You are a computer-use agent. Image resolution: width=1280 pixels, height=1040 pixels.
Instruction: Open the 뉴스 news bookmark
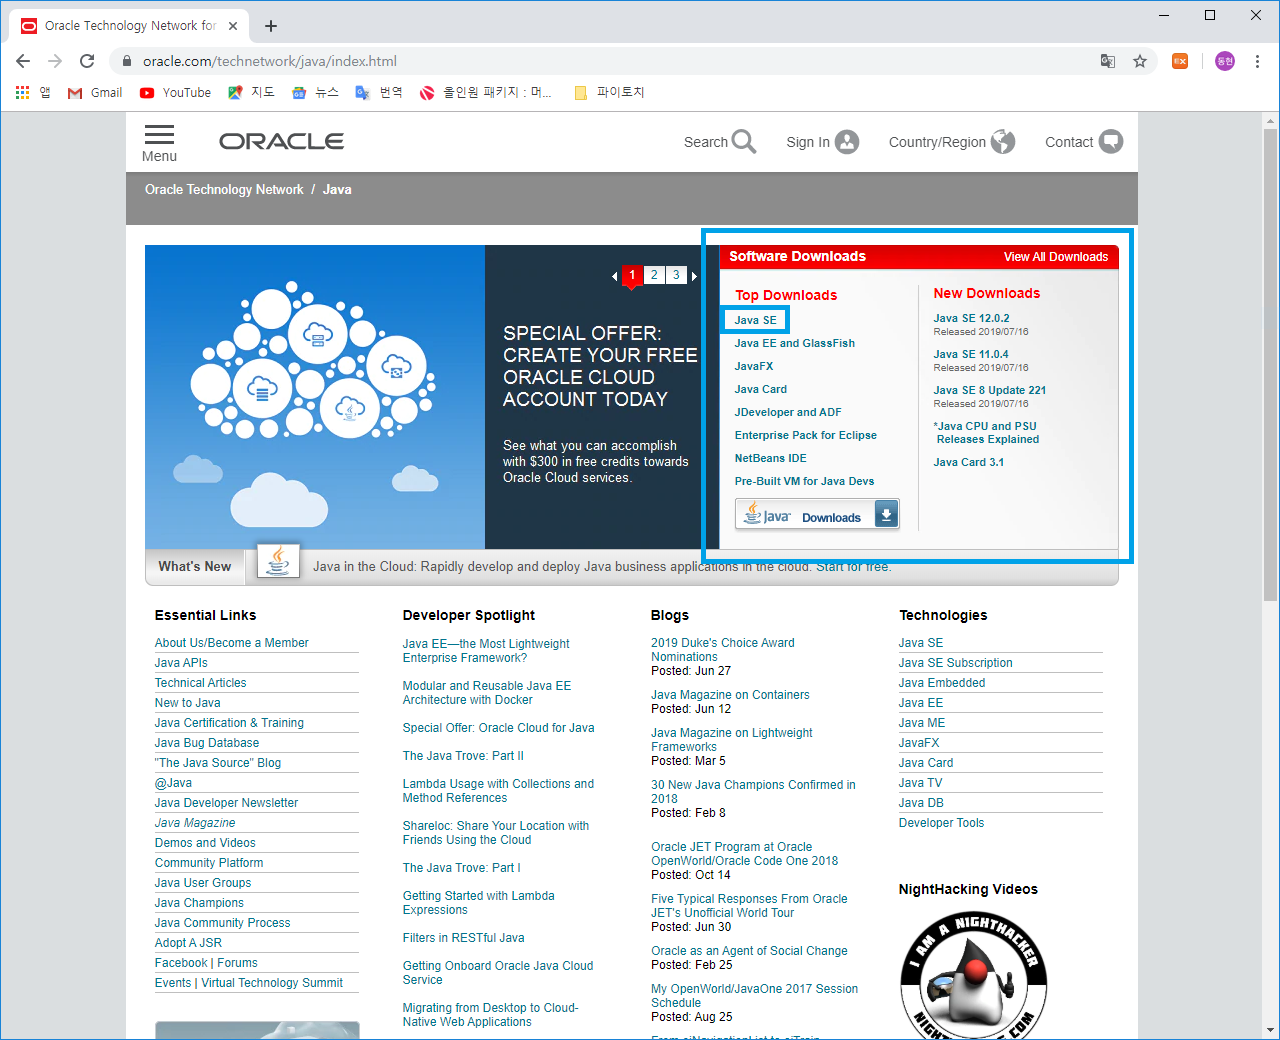[315, 93]
